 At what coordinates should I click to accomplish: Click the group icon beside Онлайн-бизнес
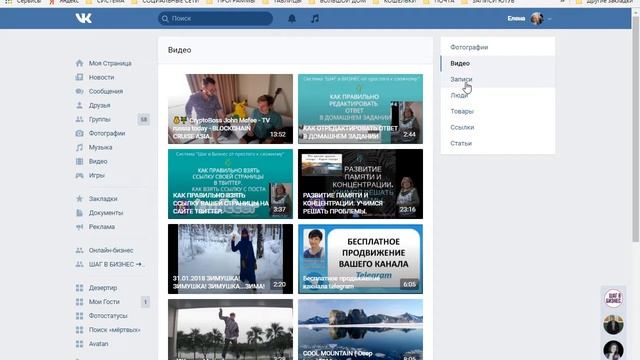(79, 250)
